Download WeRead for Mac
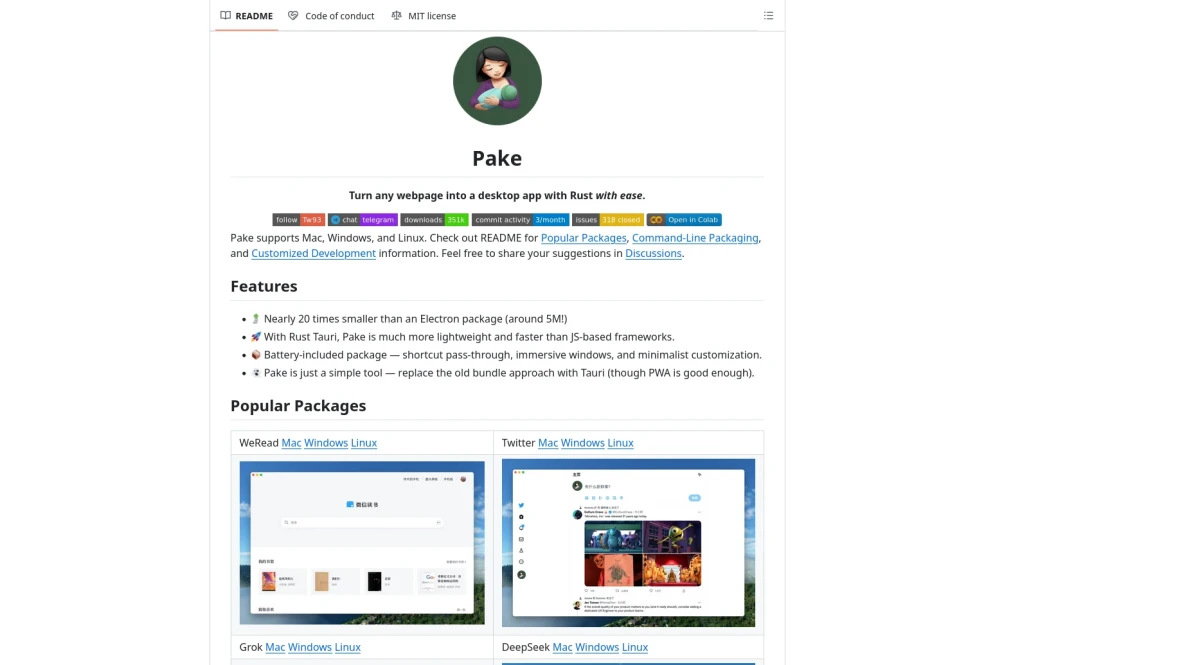Image resolution: width=1200 pixels, height=665 pixels. (x=291, y=443)
